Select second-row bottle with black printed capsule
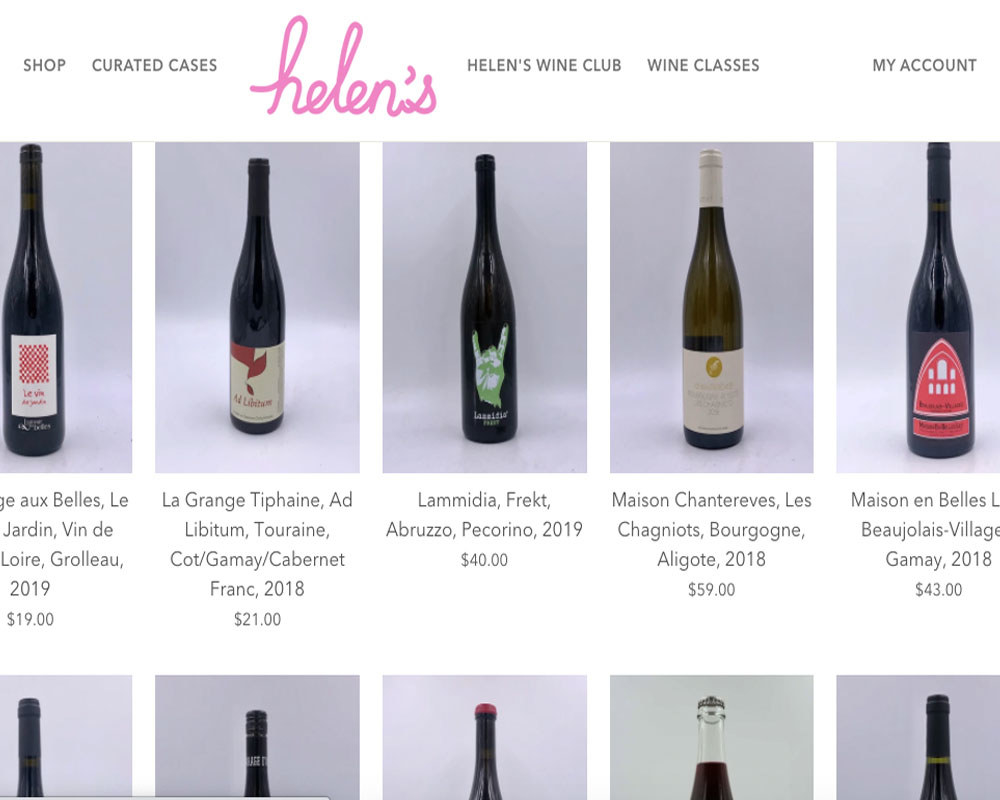Image resolution: width=1000 pixels, height=800 pixels. [x=257, y=737]
